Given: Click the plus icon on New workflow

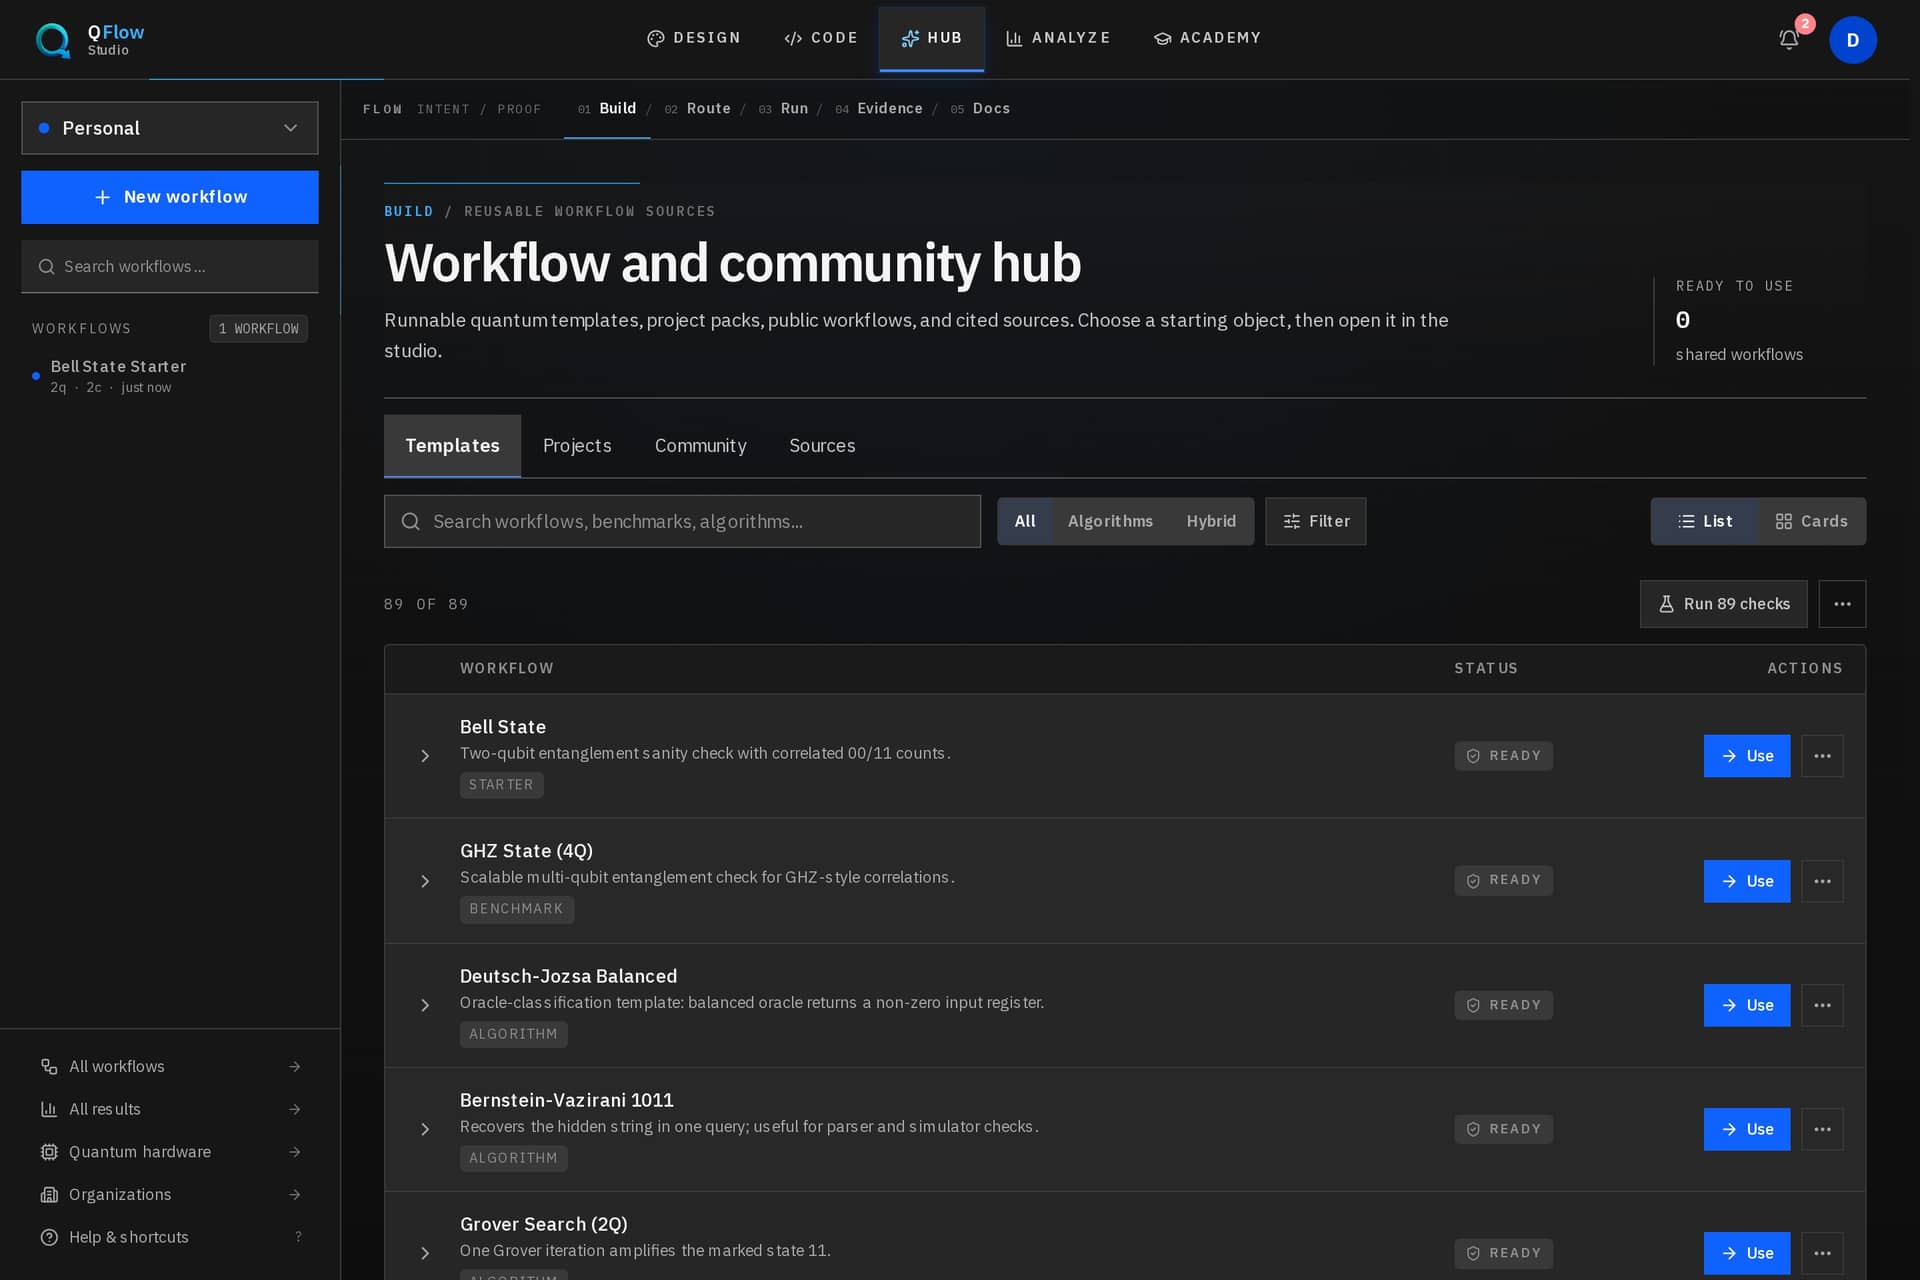Looking at the screenshot, I should [102, 197].
